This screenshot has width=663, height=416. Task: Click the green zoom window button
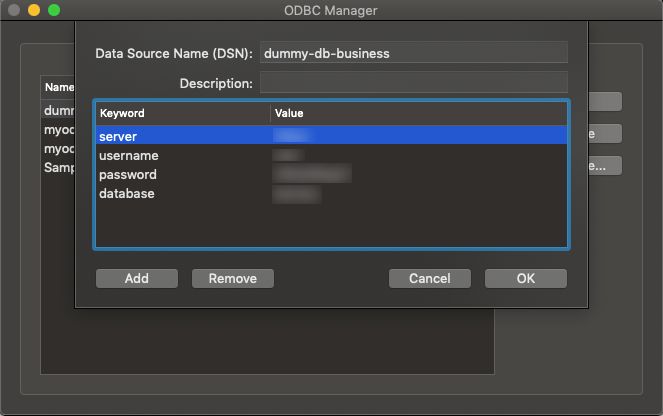[x=54, y=10]
